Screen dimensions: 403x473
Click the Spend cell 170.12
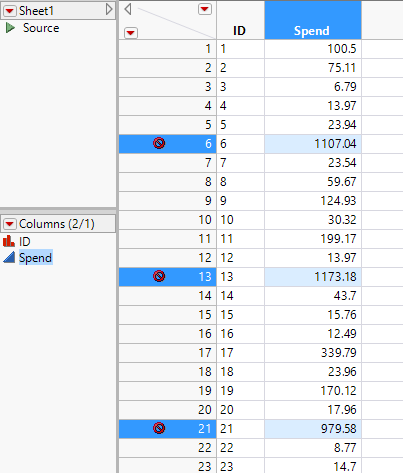313,391
